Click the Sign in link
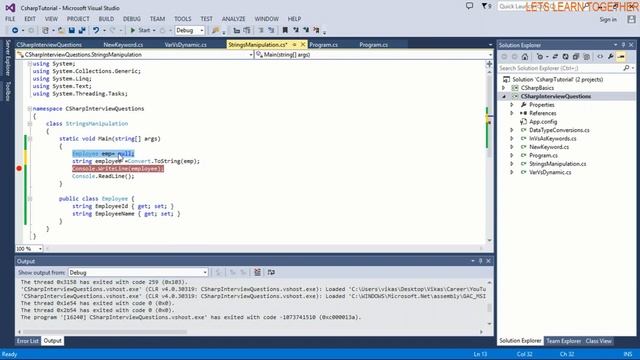The height and width of the screenshot is (360, 640). coord(608,20)
